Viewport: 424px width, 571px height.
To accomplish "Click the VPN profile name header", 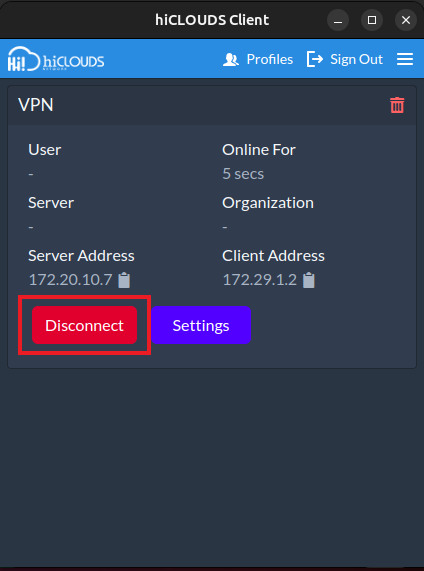I will (36, 105).
